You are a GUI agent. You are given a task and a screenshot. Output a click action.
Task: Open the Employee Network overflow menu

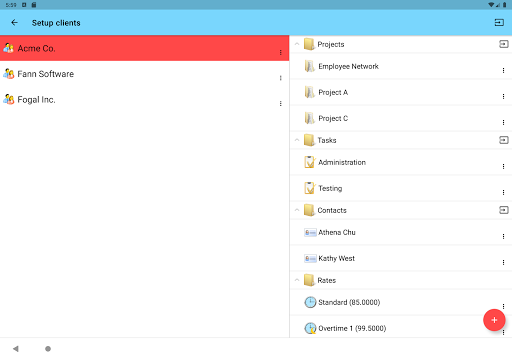click(503, 70)
